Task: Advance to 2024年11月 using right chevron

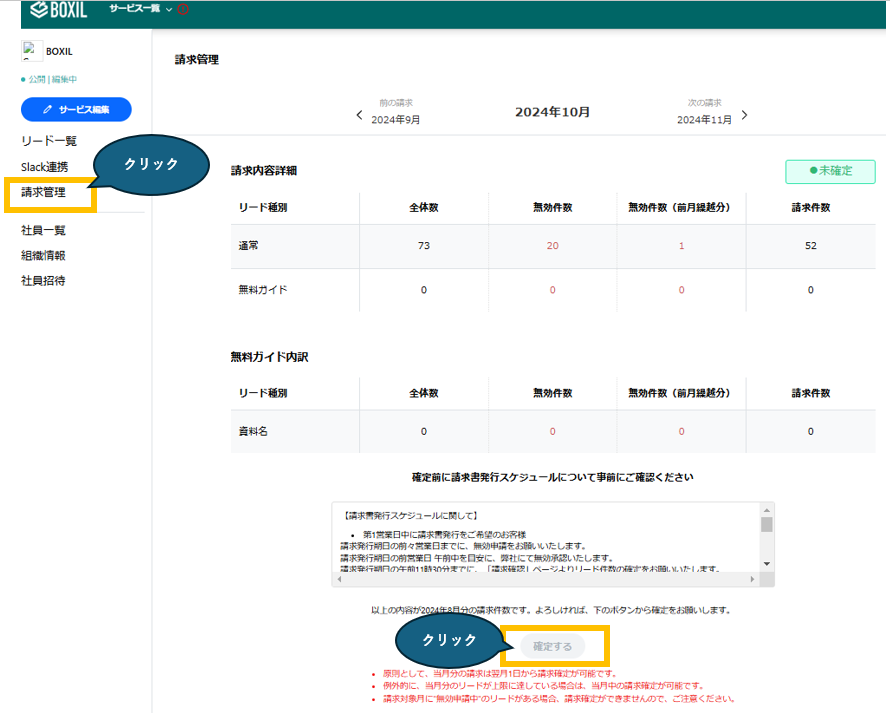Action: [x=744, y=115]
